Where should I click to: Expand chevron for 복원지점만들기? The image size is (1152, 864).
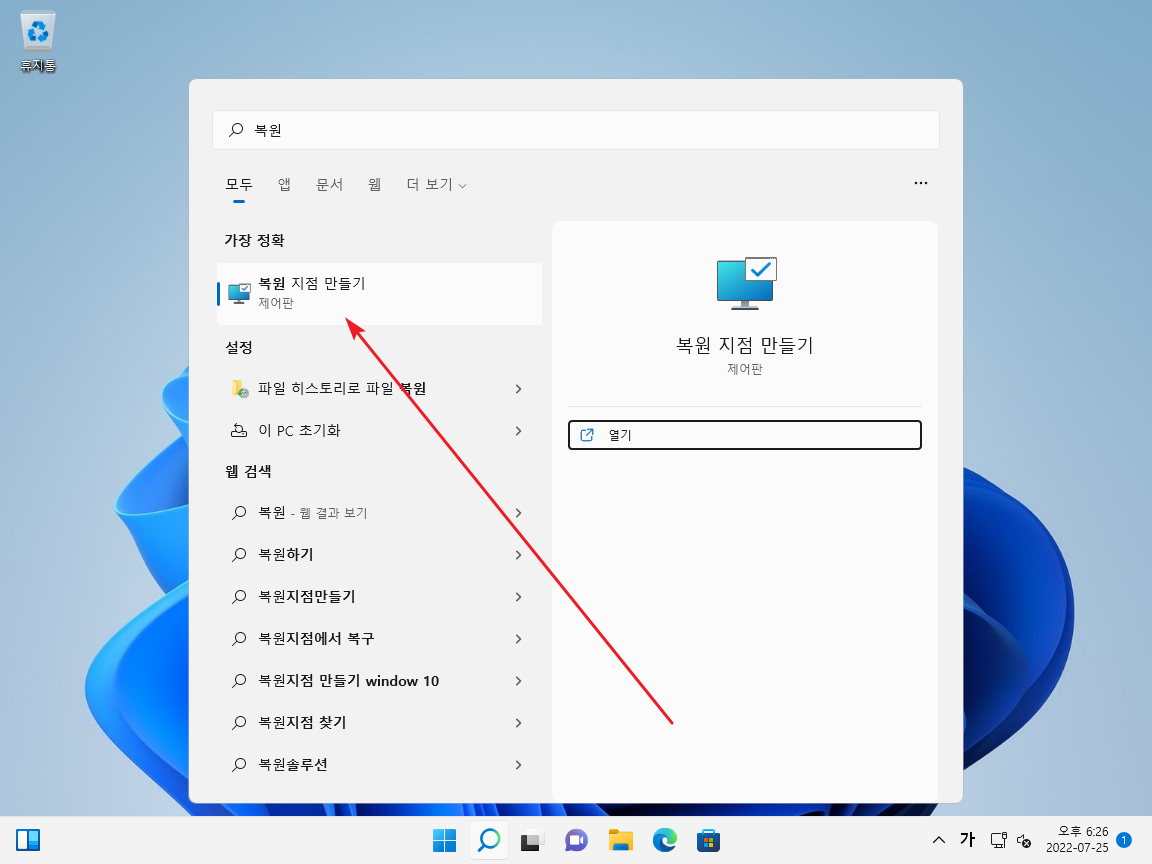click(x=519, y=597)
